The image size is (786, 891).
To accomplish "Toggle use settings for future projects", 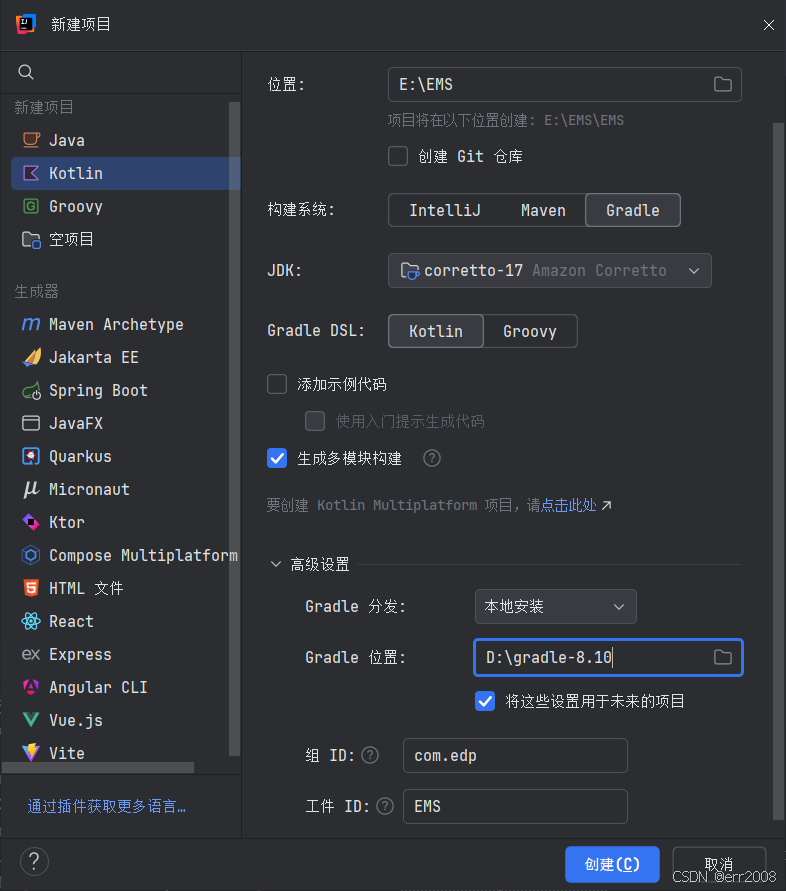I will [x=485, y=701].
